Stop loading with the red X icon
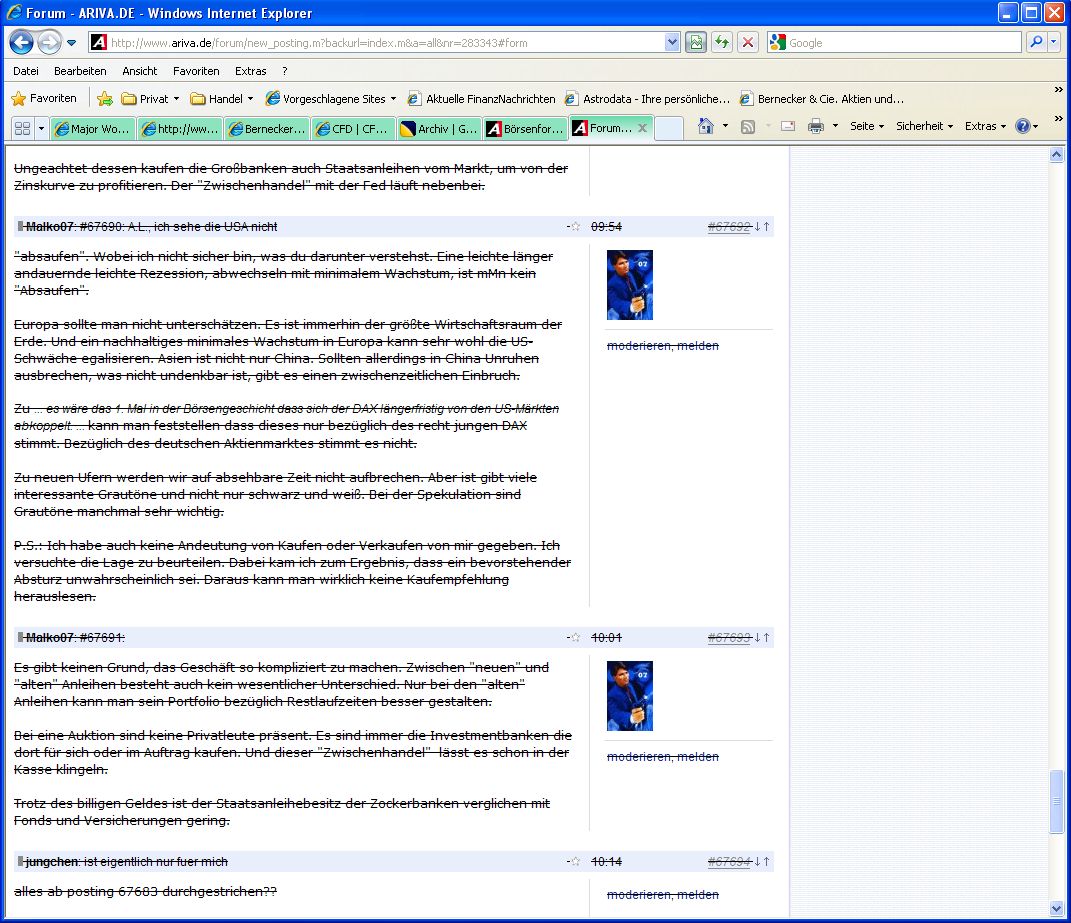The width and height of the screenshot is (1071, 923). pos(748,42)
